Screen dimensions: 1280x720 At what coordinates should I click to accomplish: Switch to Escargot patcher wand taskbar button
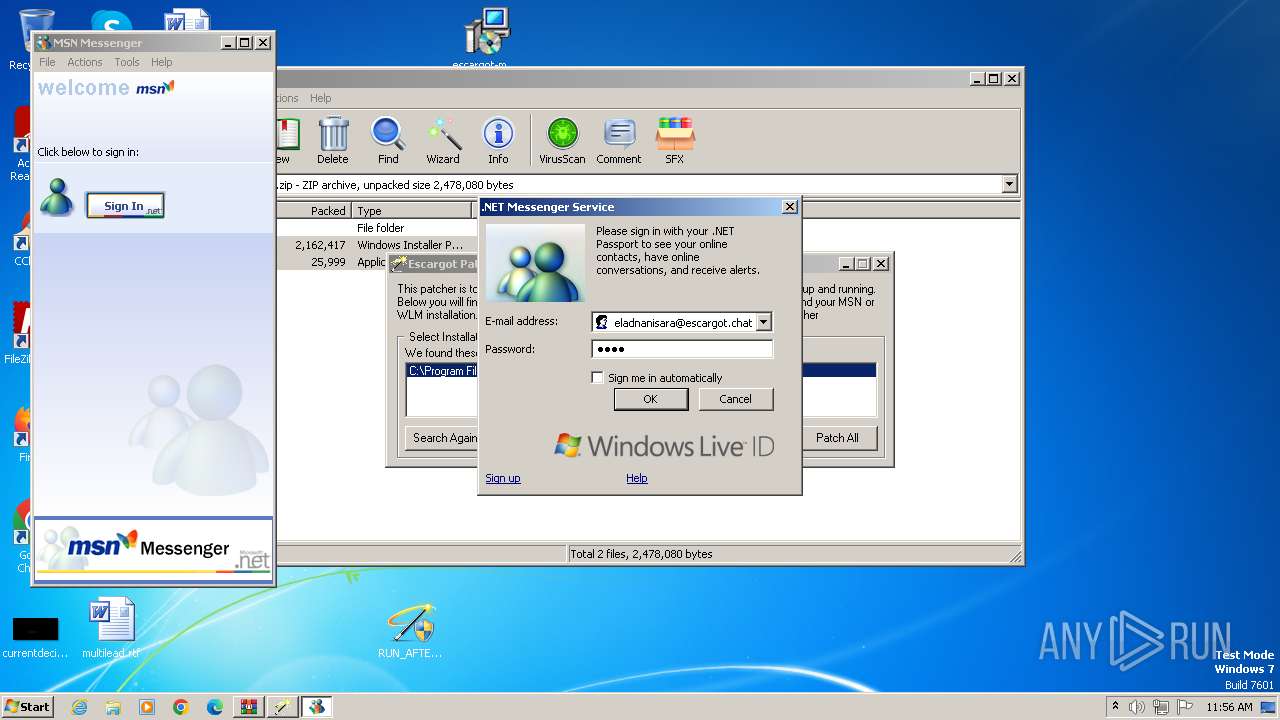pos(283,707)
